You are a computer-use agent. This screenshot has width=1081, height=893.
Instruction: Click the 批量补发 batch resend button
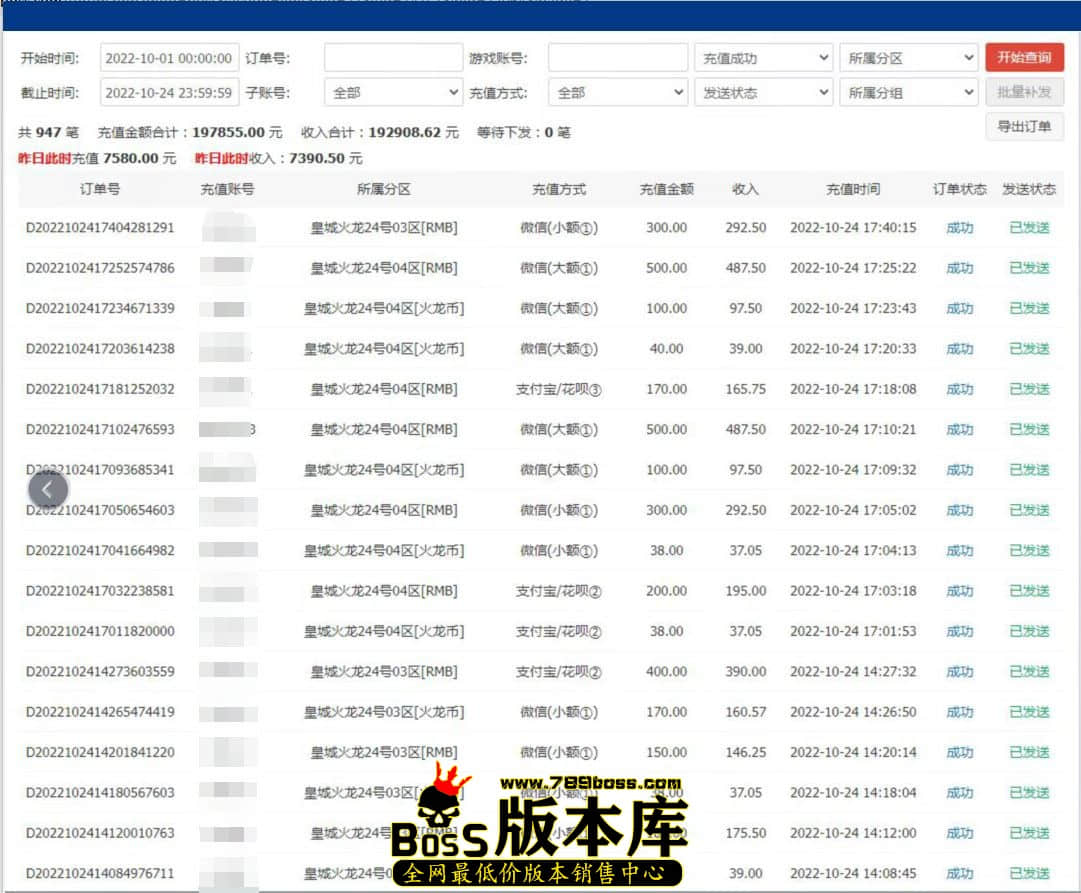tap(1024, 91)
